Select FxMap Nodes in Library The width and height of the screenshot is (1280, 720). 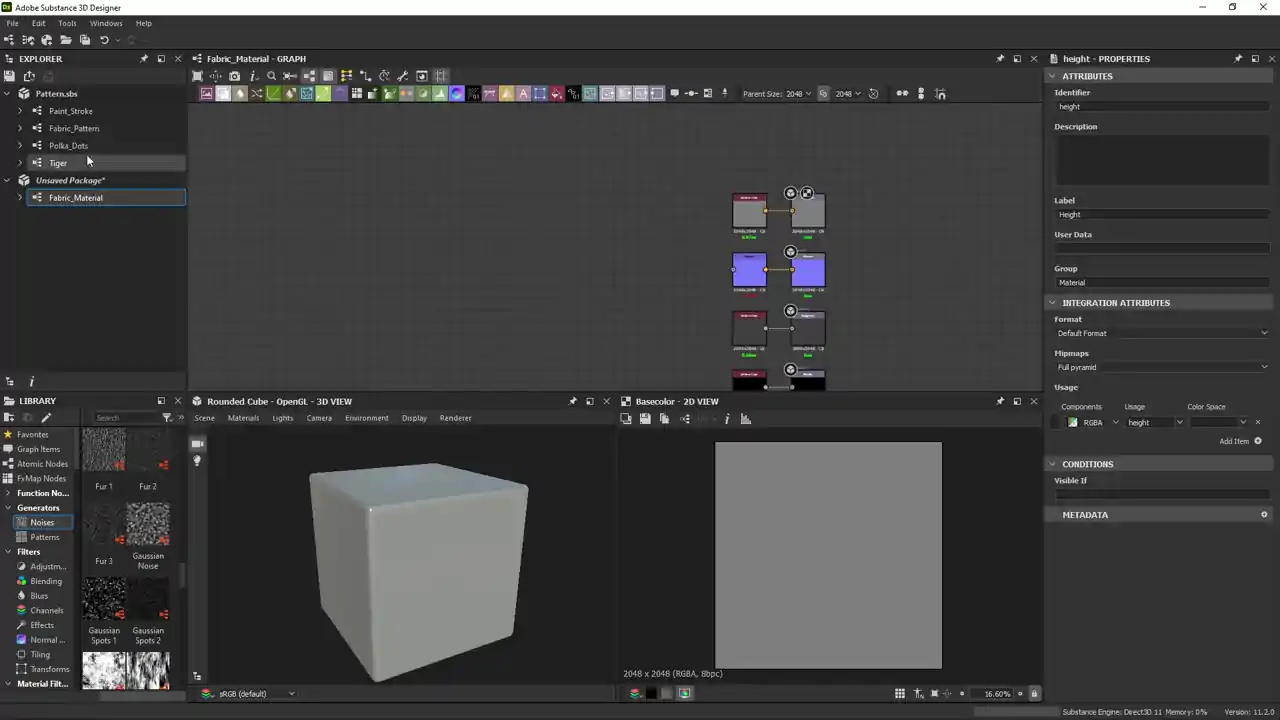(41, 478)
